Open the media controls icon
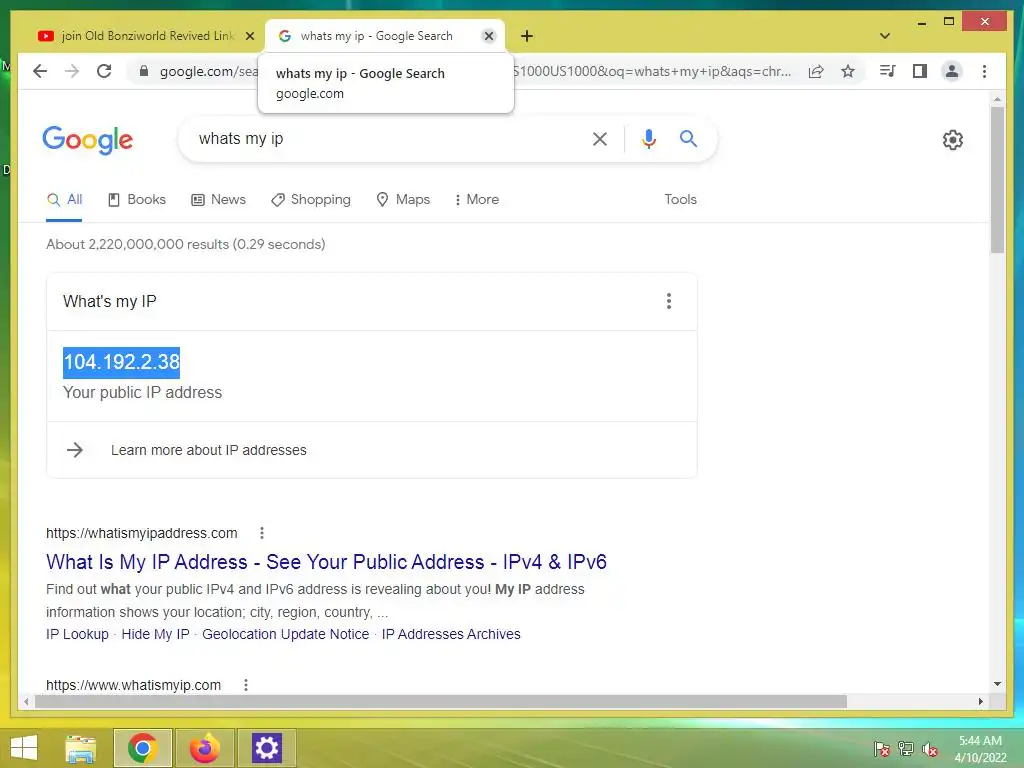The width and height of the screenshot is (1024, 768). [888, 71]
